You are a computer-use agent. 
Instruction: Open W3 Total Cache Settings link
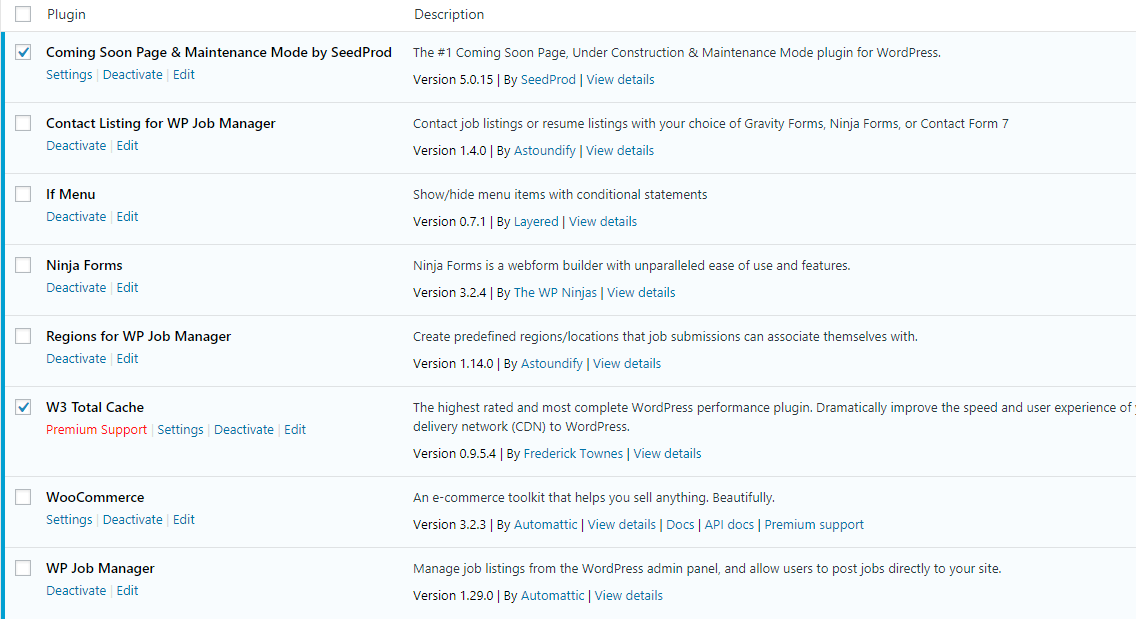(180, 430)
